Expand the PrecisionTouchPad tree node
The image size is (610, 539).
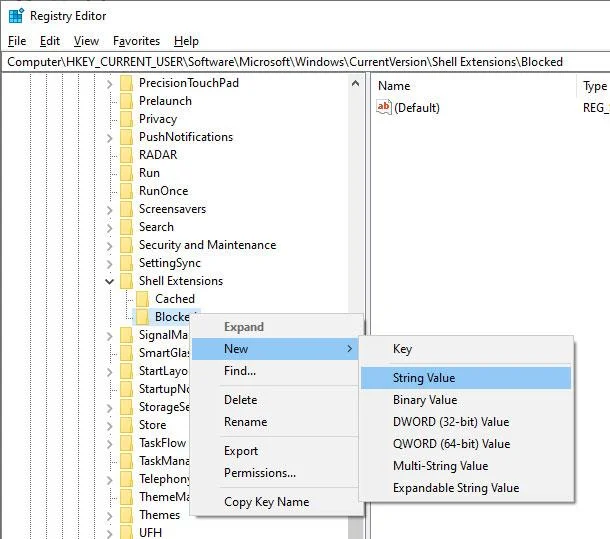110,84
